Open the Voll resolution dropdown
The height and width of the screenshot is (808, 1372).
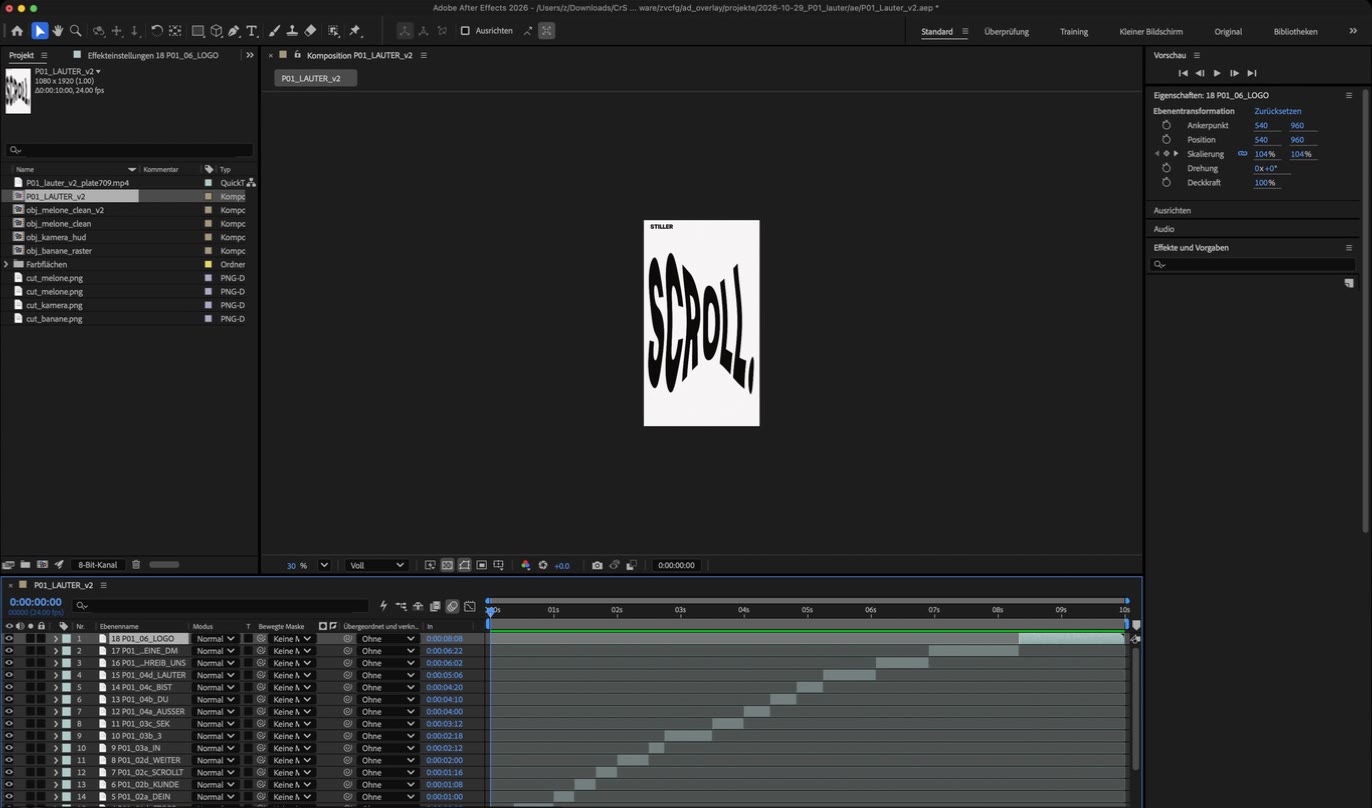click(375, 565)
